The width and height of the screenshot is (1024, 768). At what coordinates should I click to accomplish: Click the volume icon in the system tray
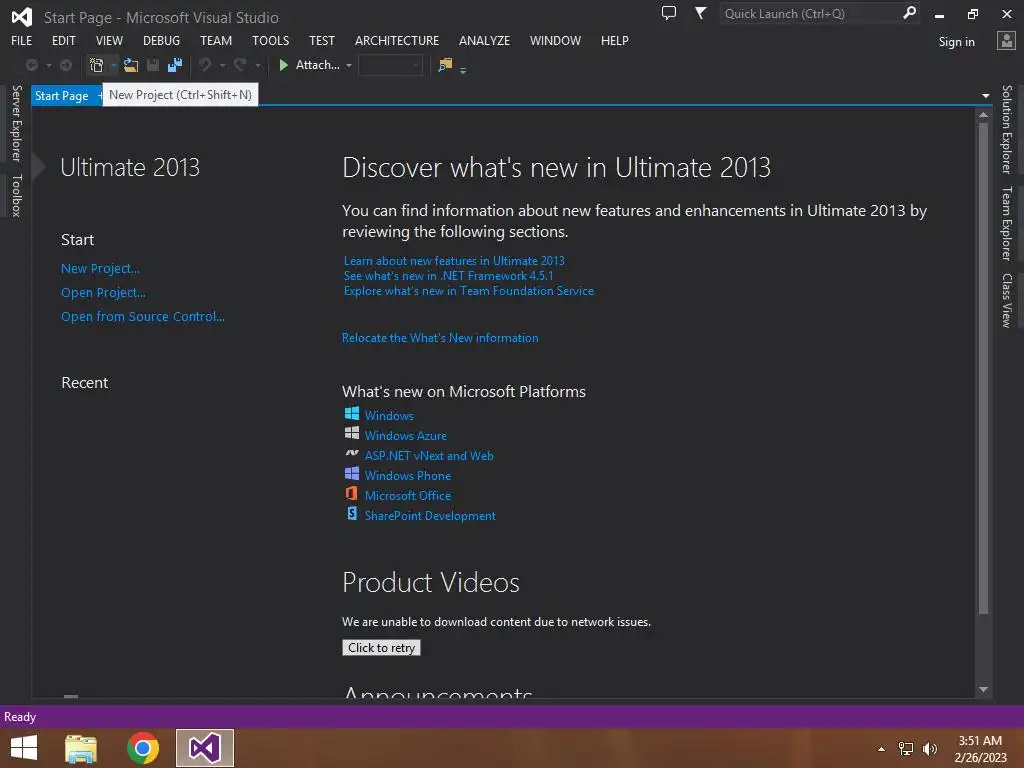pyautogui.click(x=930, y=749)
